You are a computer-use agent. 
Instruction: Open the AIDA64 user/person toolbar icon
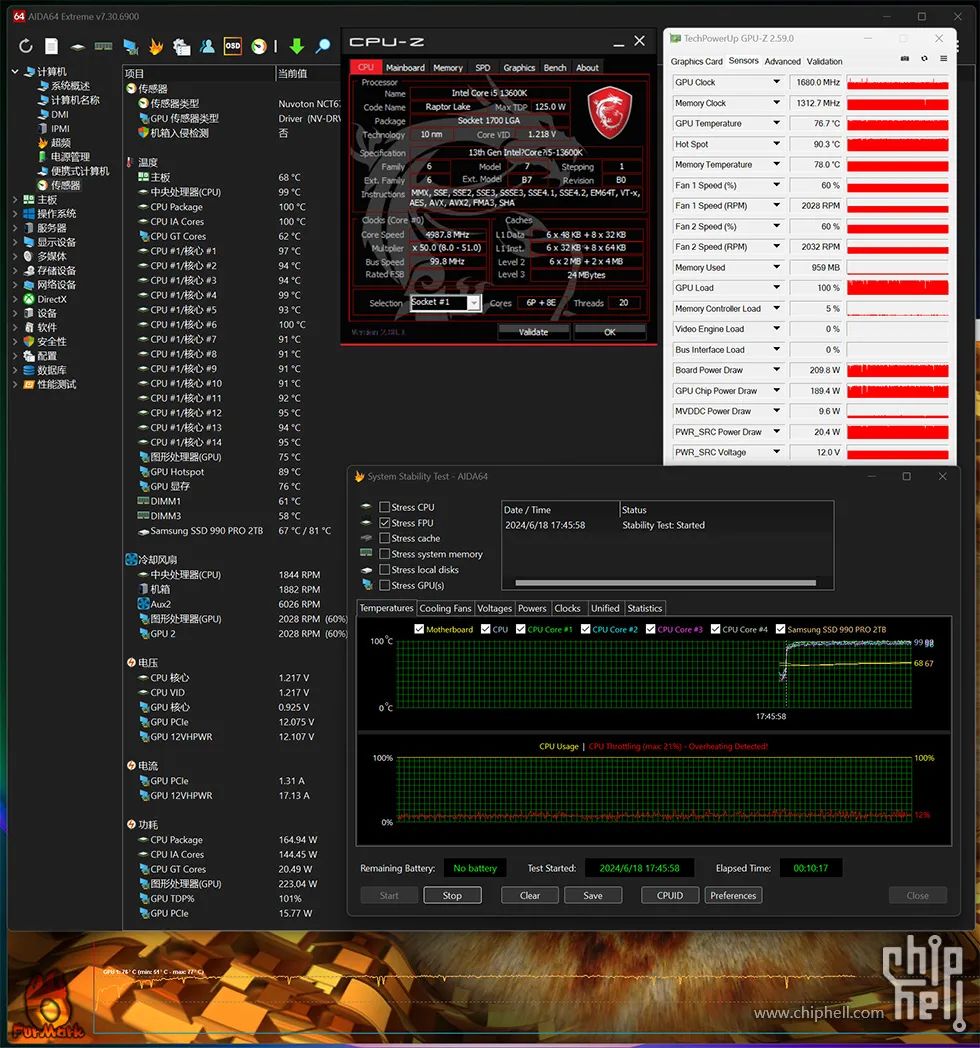(x=207, y=45)
